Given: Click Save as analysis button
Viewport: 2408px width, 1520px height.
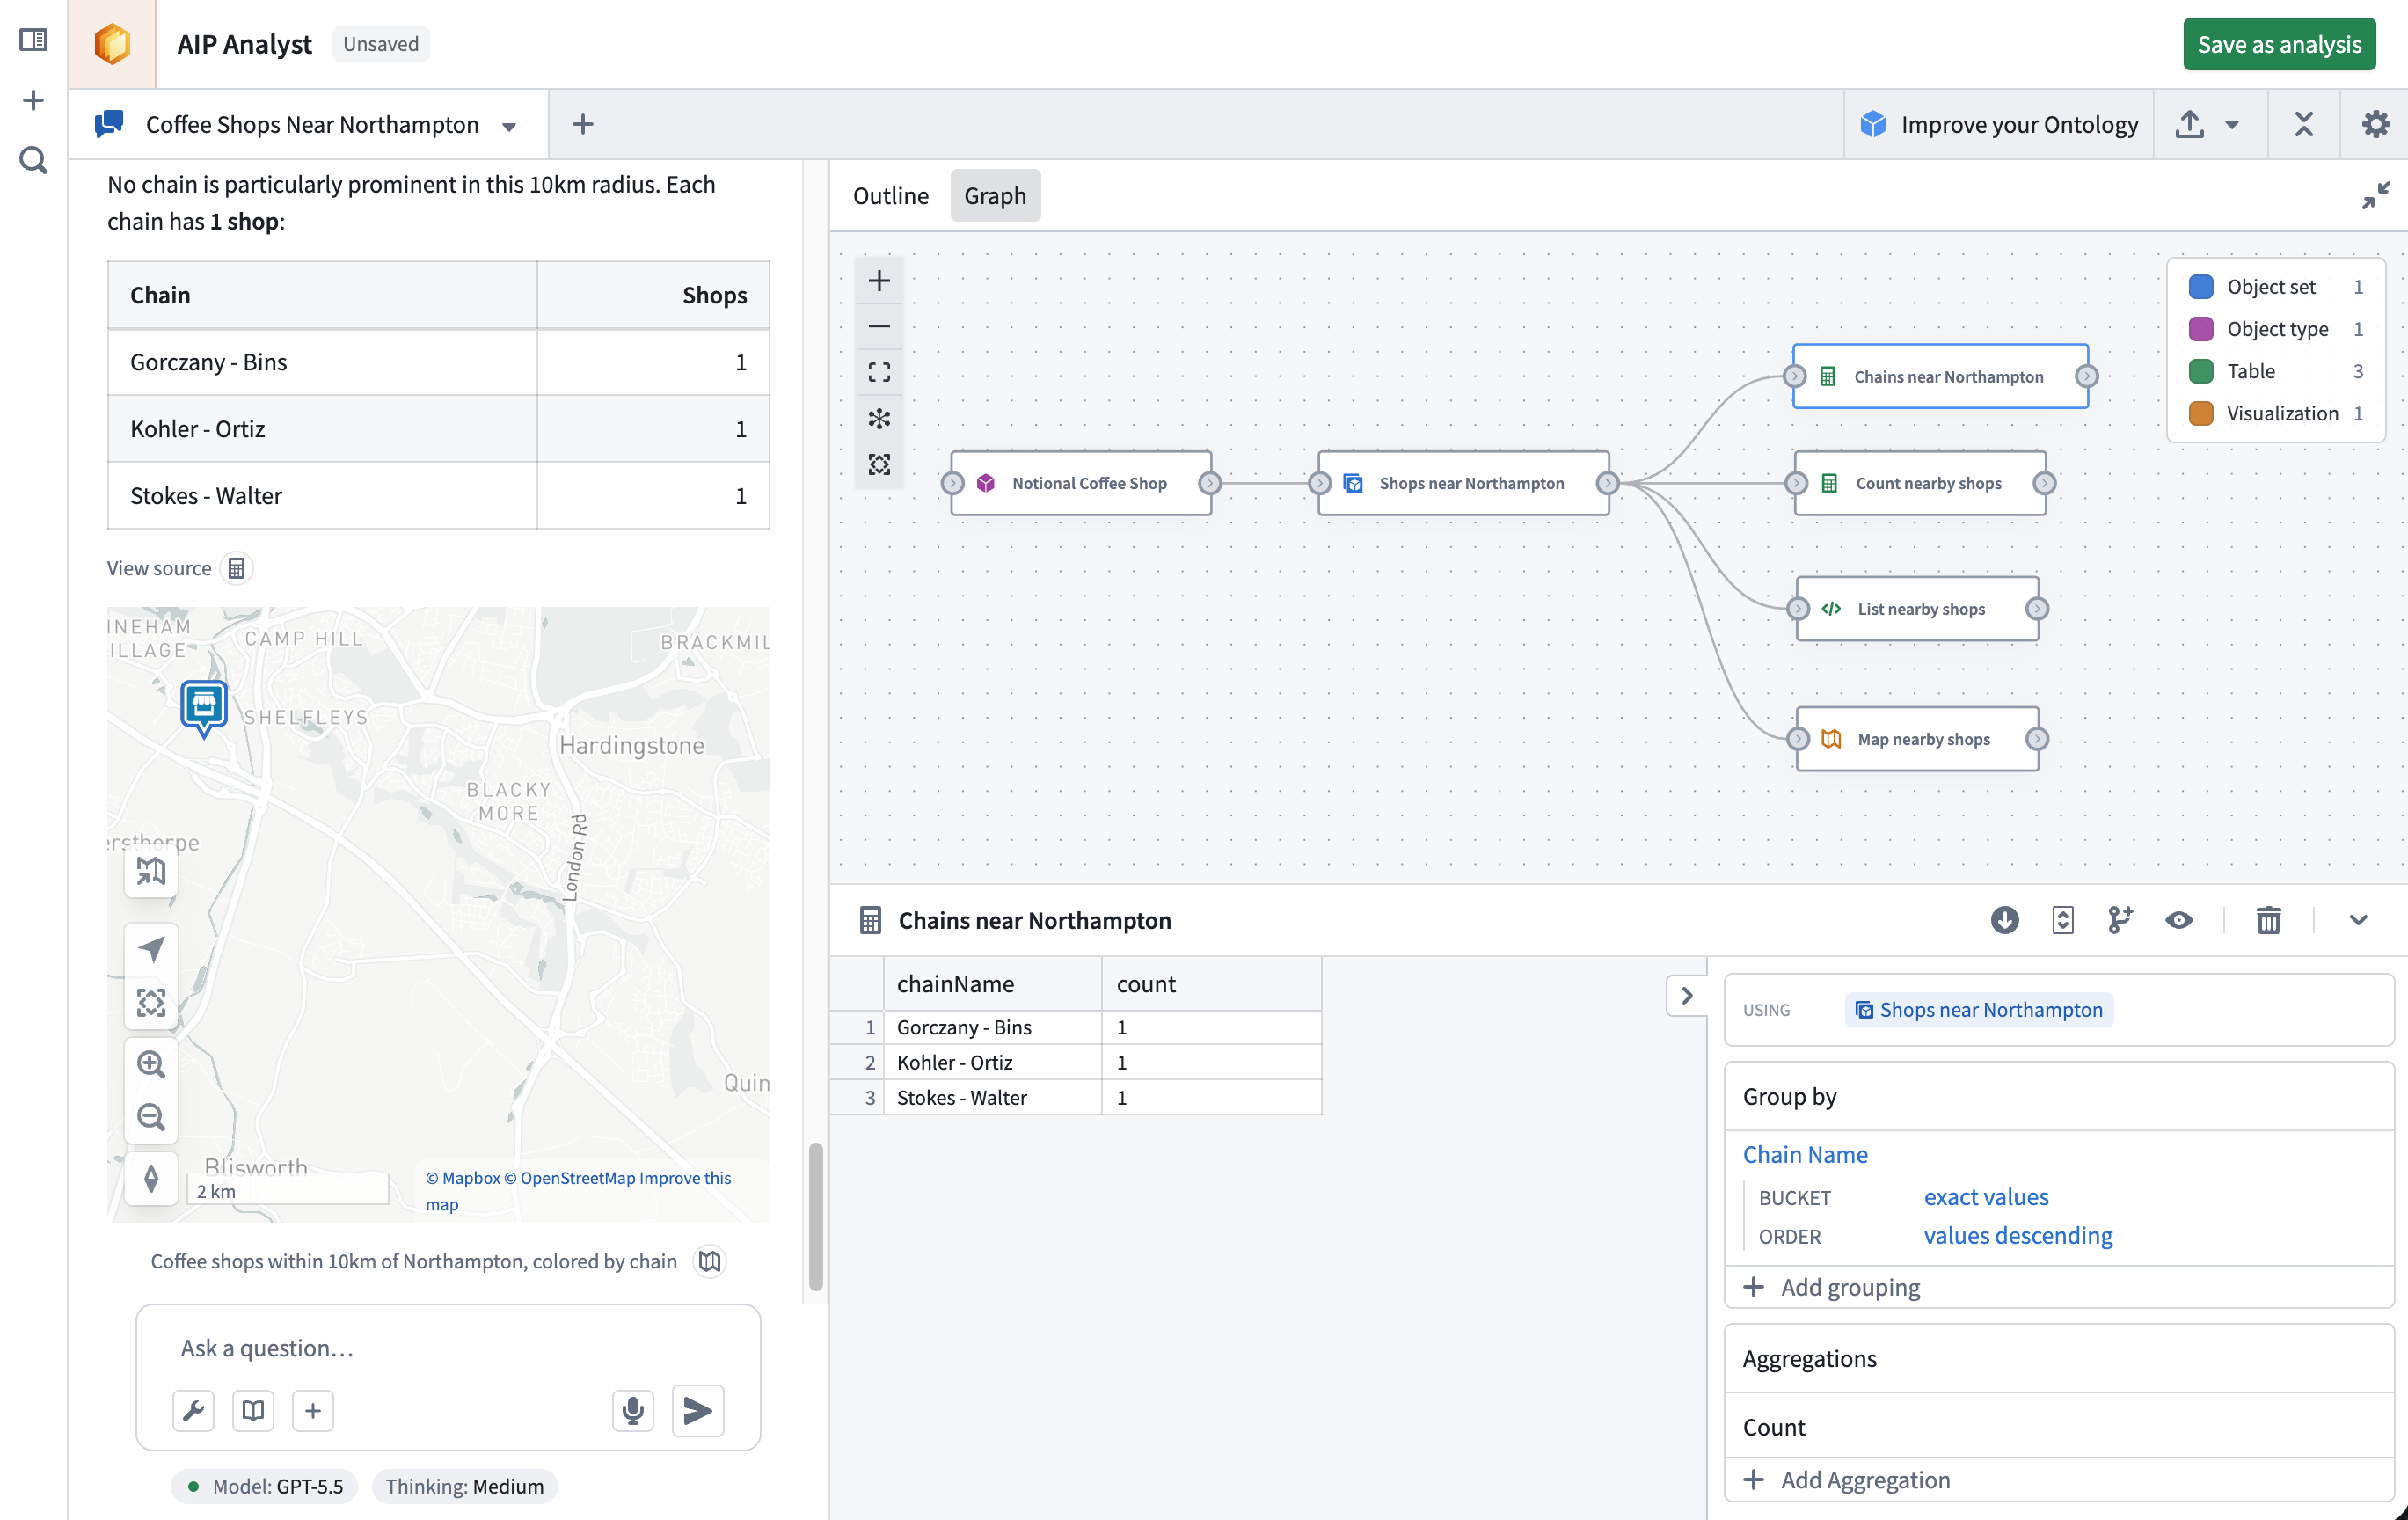Looking at the screenshot, I should tap(2279, 44).
